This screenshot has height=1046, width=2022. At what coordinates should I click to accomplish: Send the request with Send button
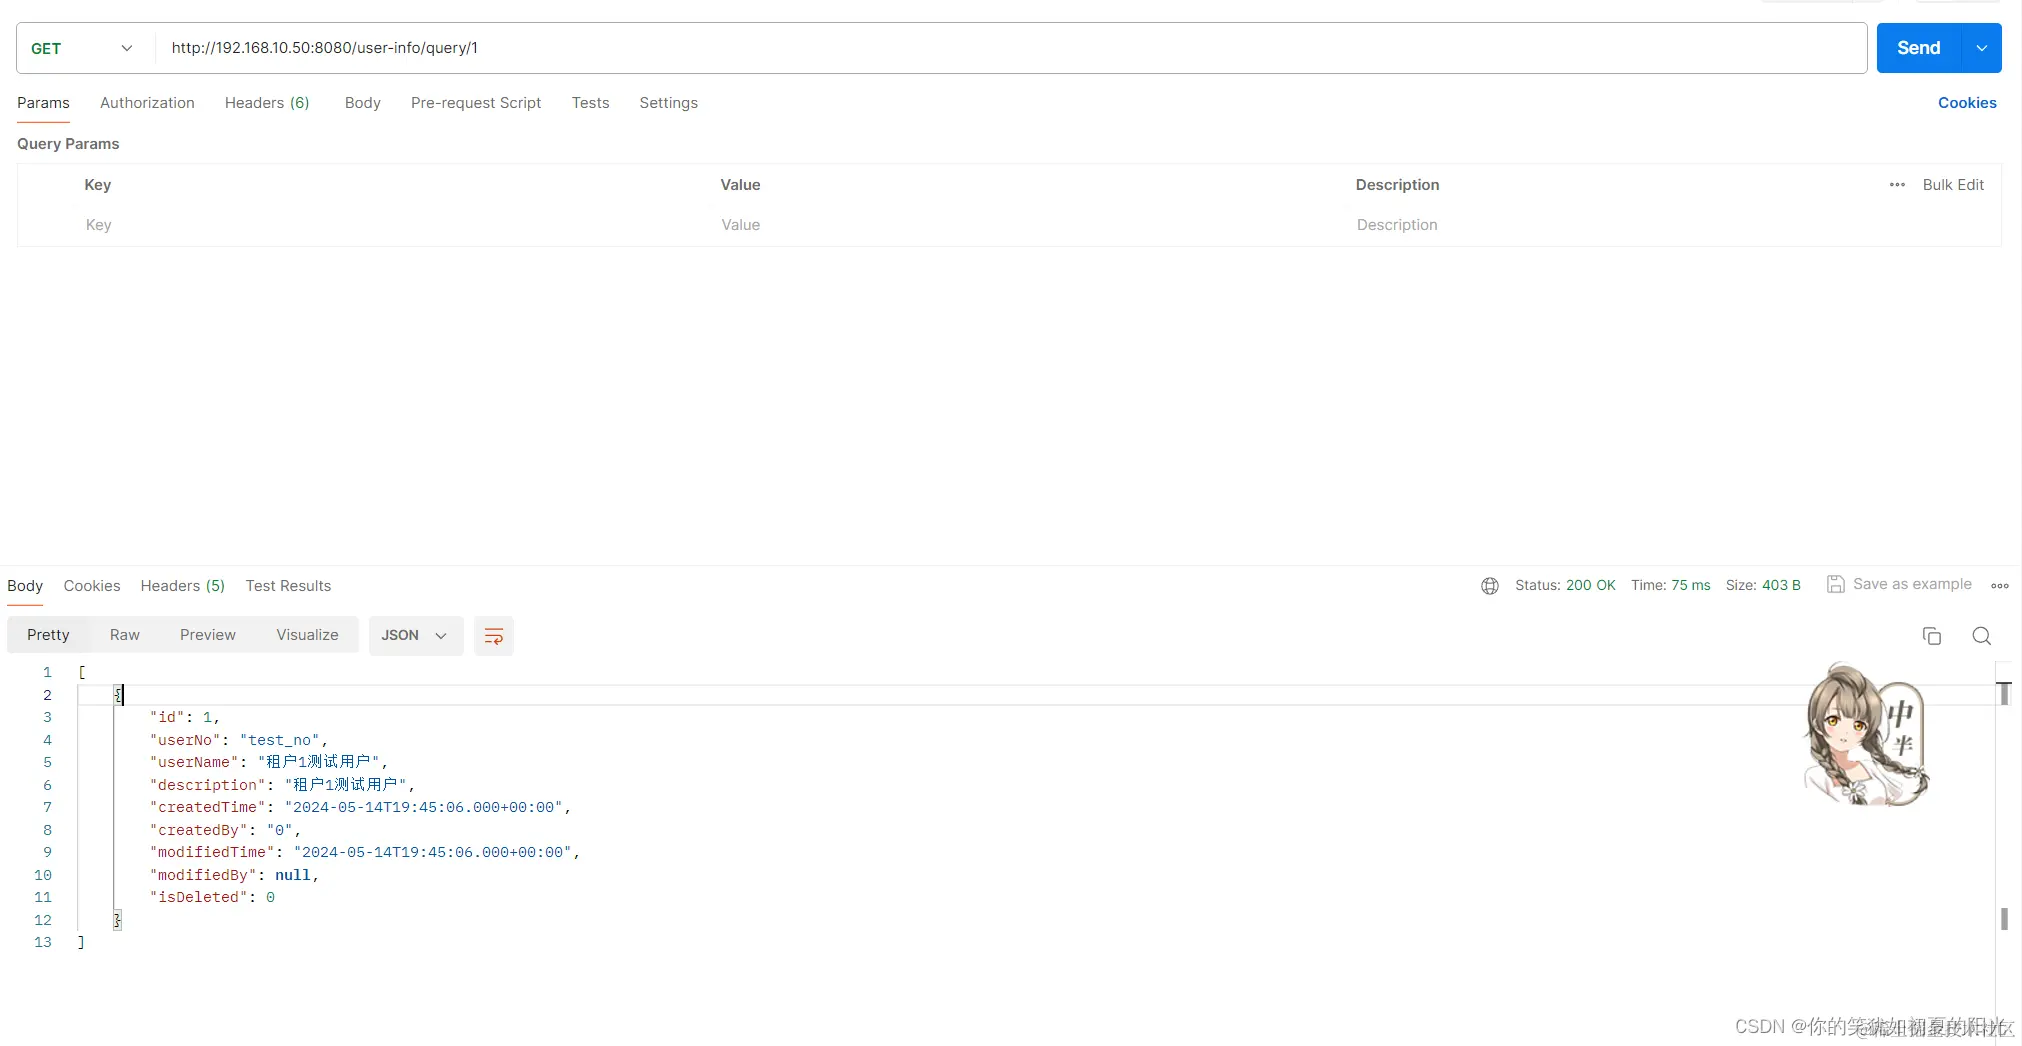pyautogui.click(x=1918, y=48)
